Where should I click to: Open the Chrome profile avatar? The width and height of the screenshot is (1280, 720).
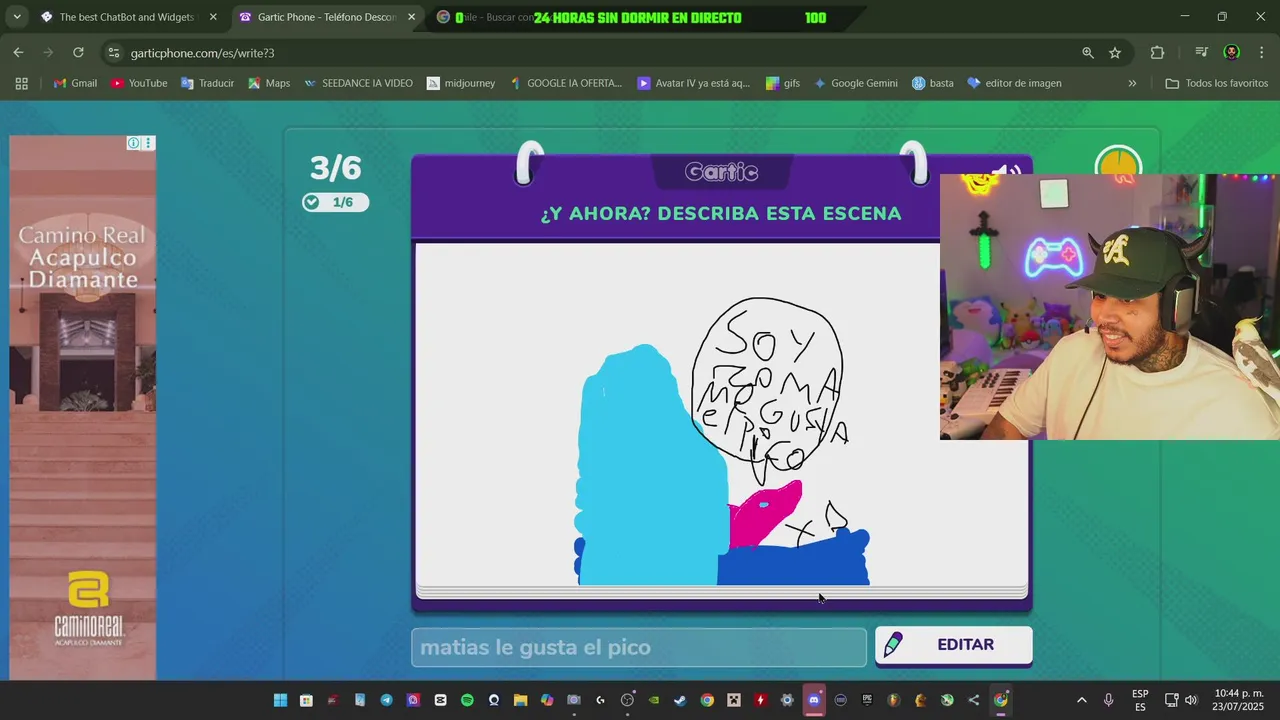pyautogui.click(x=1232, y=53)
